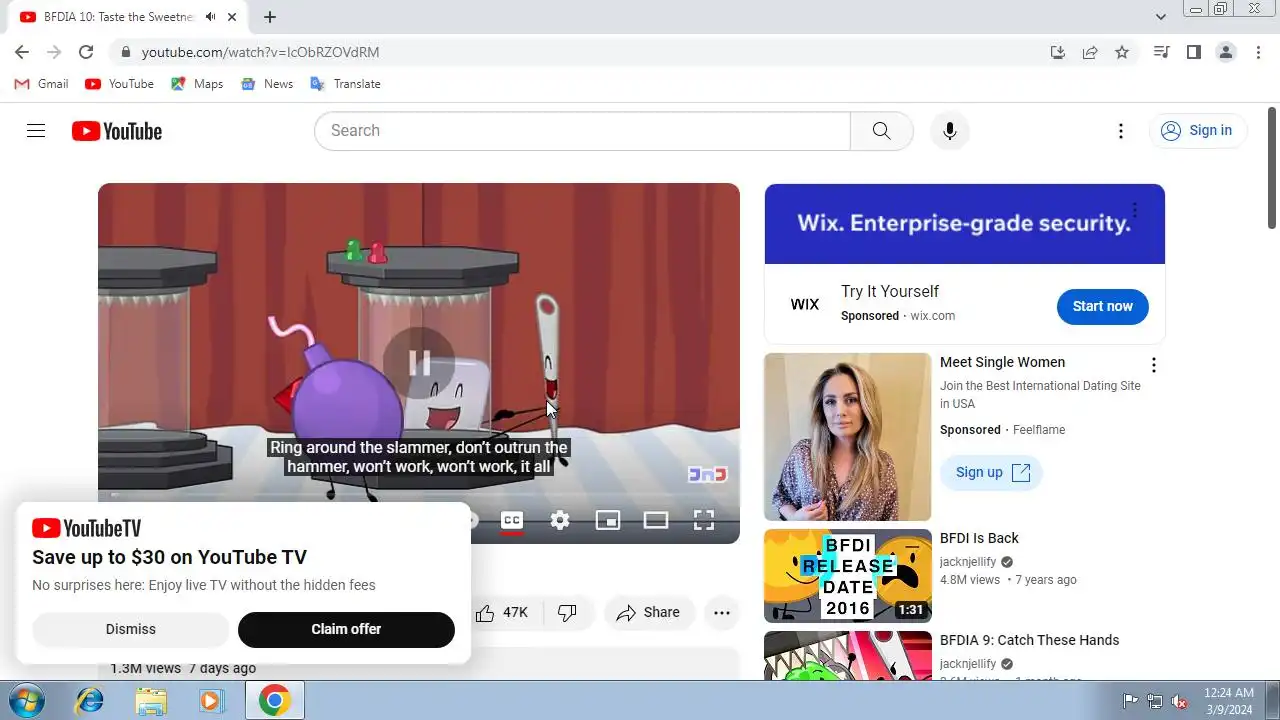
Task: Launch Internet Explorer from the taskbar
Action: [89, 701]
